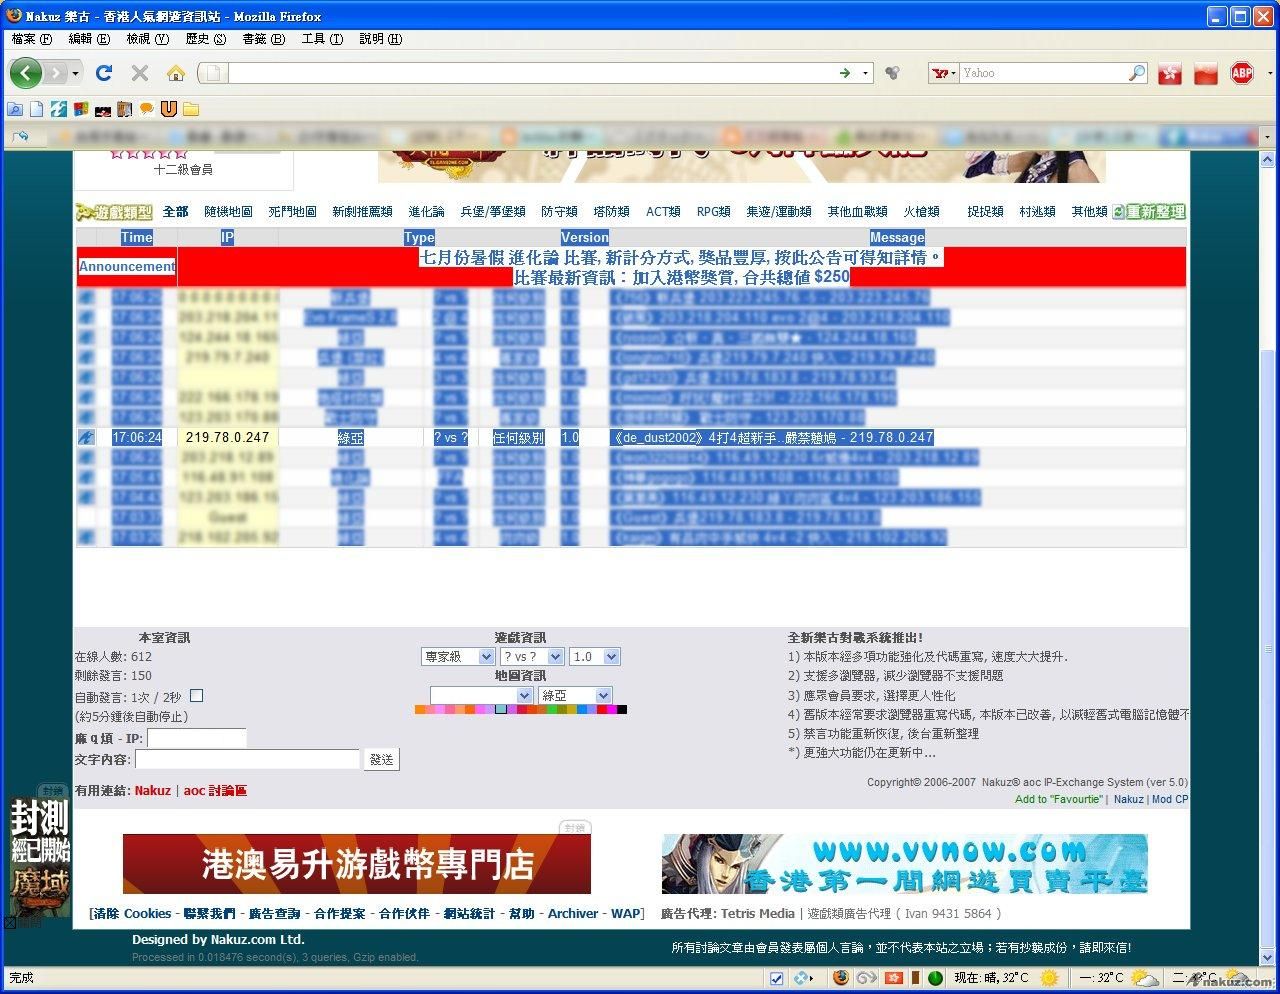This screenshot has height=994, width=1280.
Task: Pick the selected light blue color swatch
Action: pos(500,710)
